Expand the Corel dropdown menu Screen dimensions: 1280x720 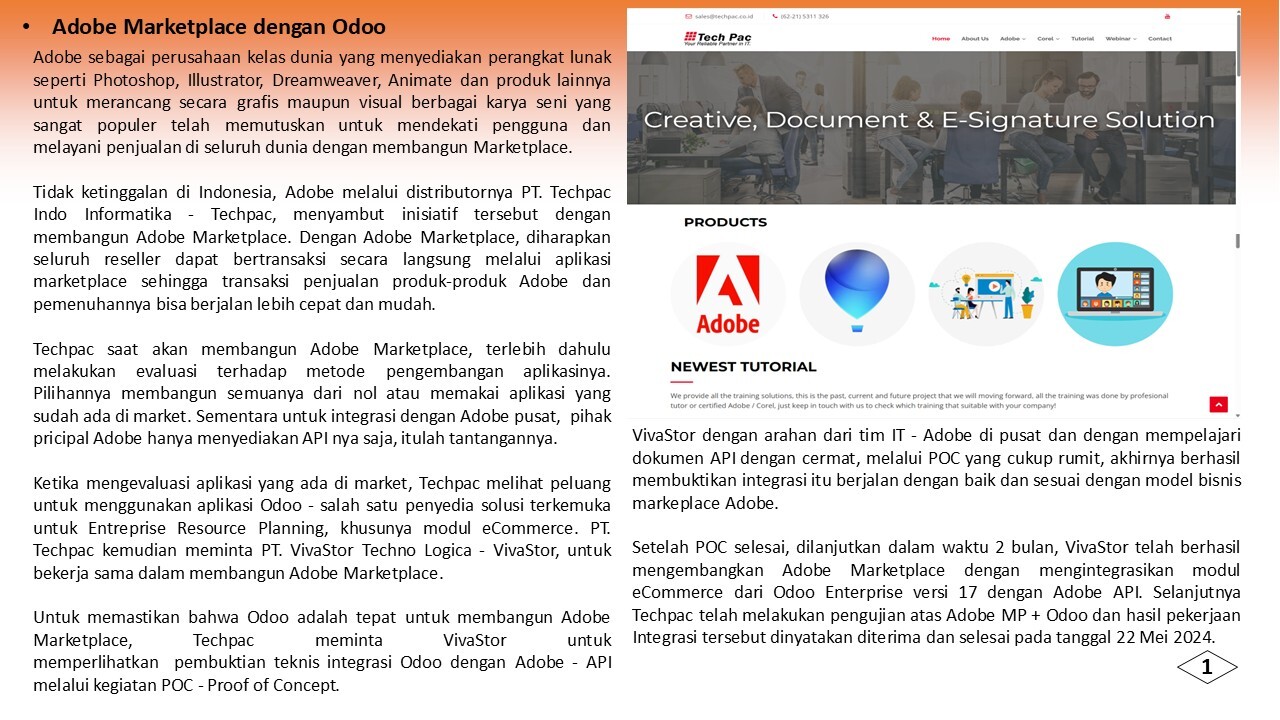[x=1047, y=39]
